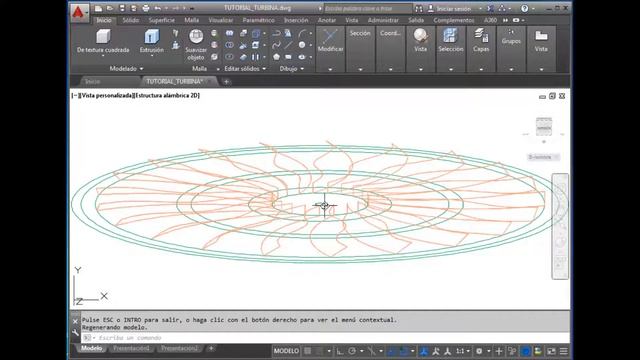Click the ViewCube in the viewport
The image size is (640, 360).
[x=544, y=127]
